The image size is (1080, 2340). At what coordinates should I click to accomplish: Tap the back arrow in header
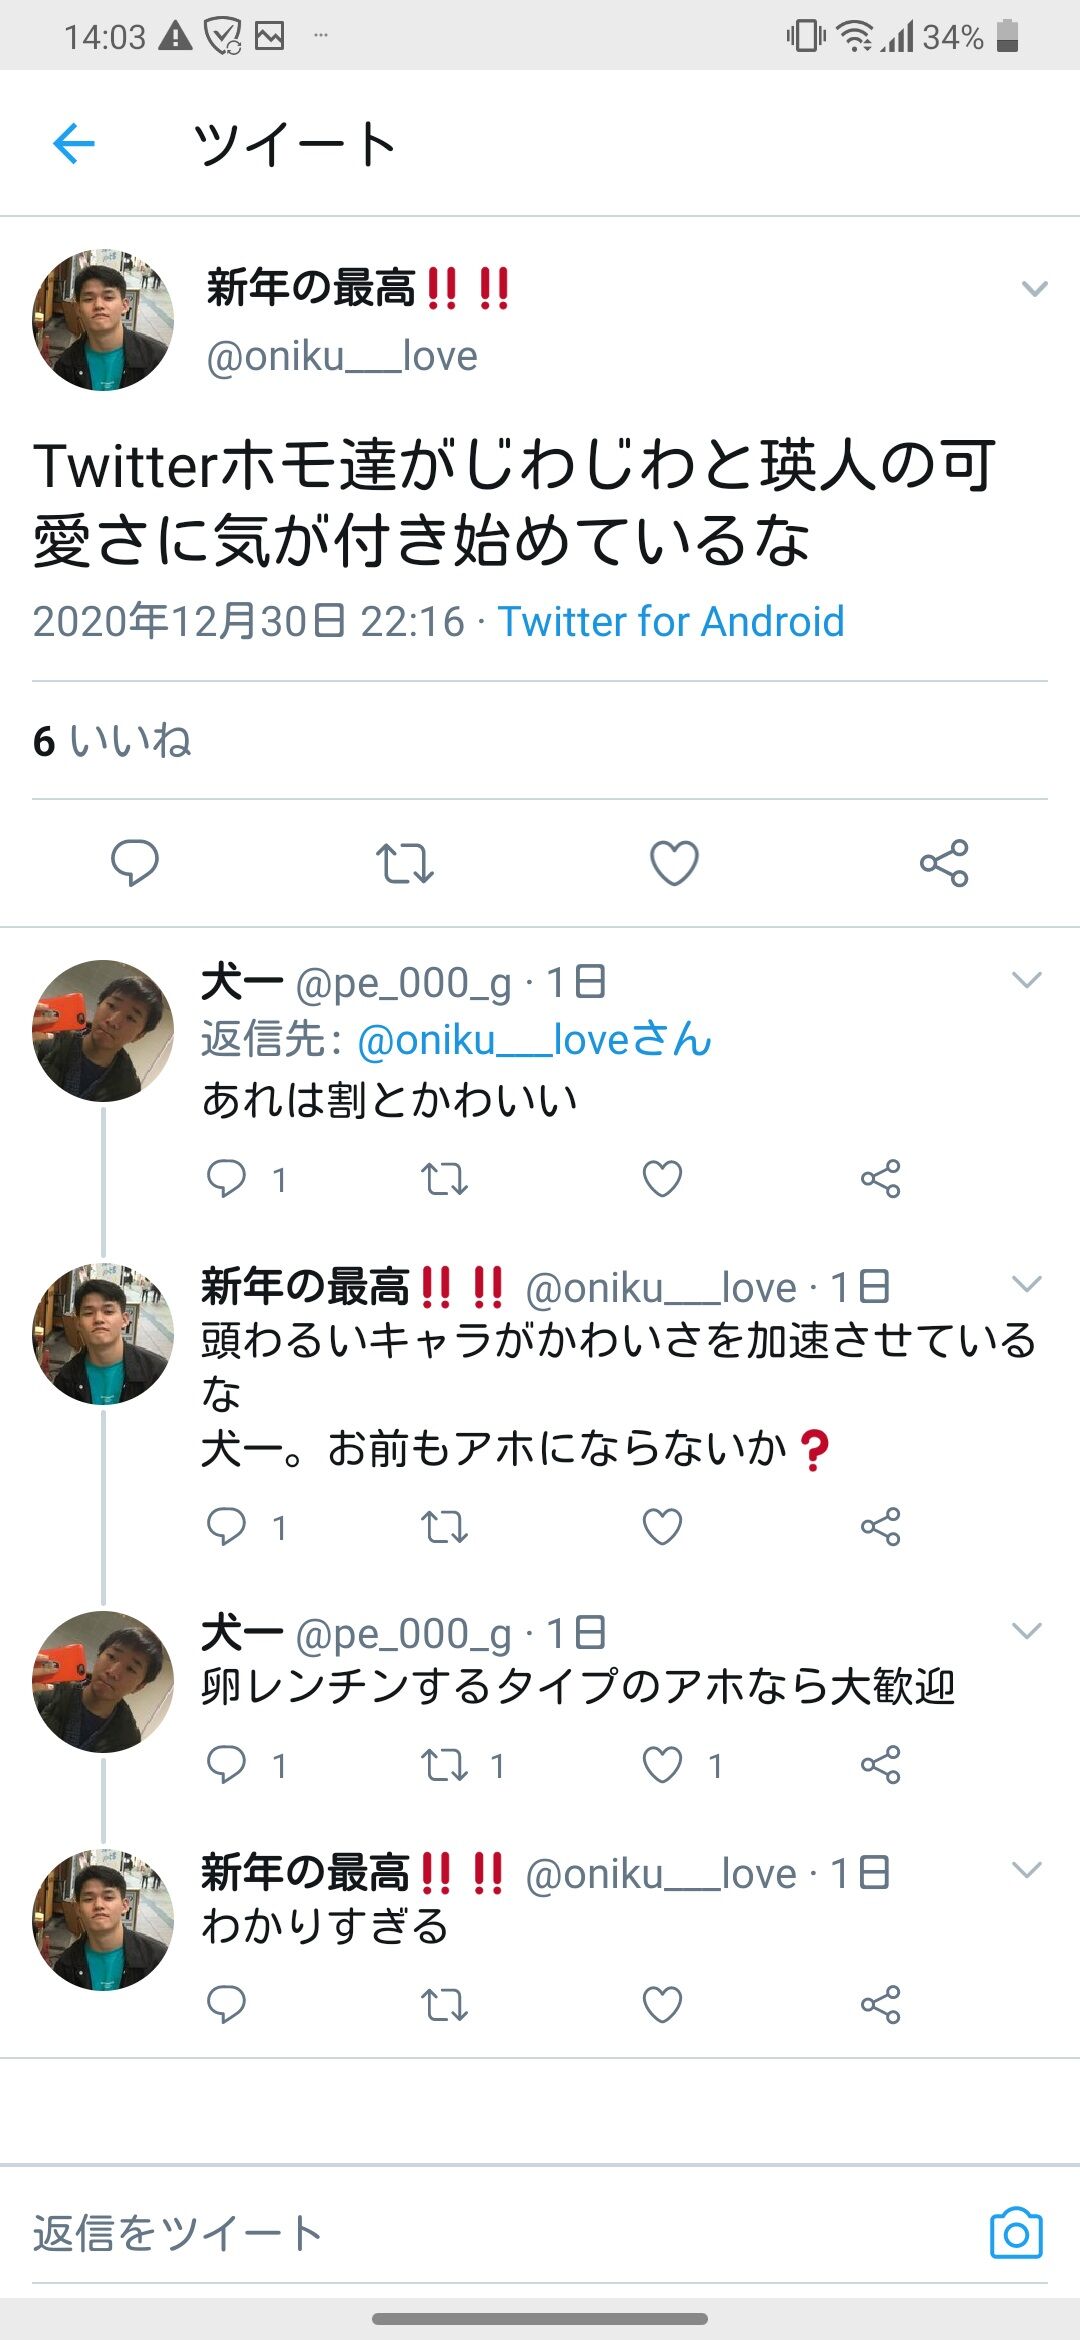click(74, 144)
